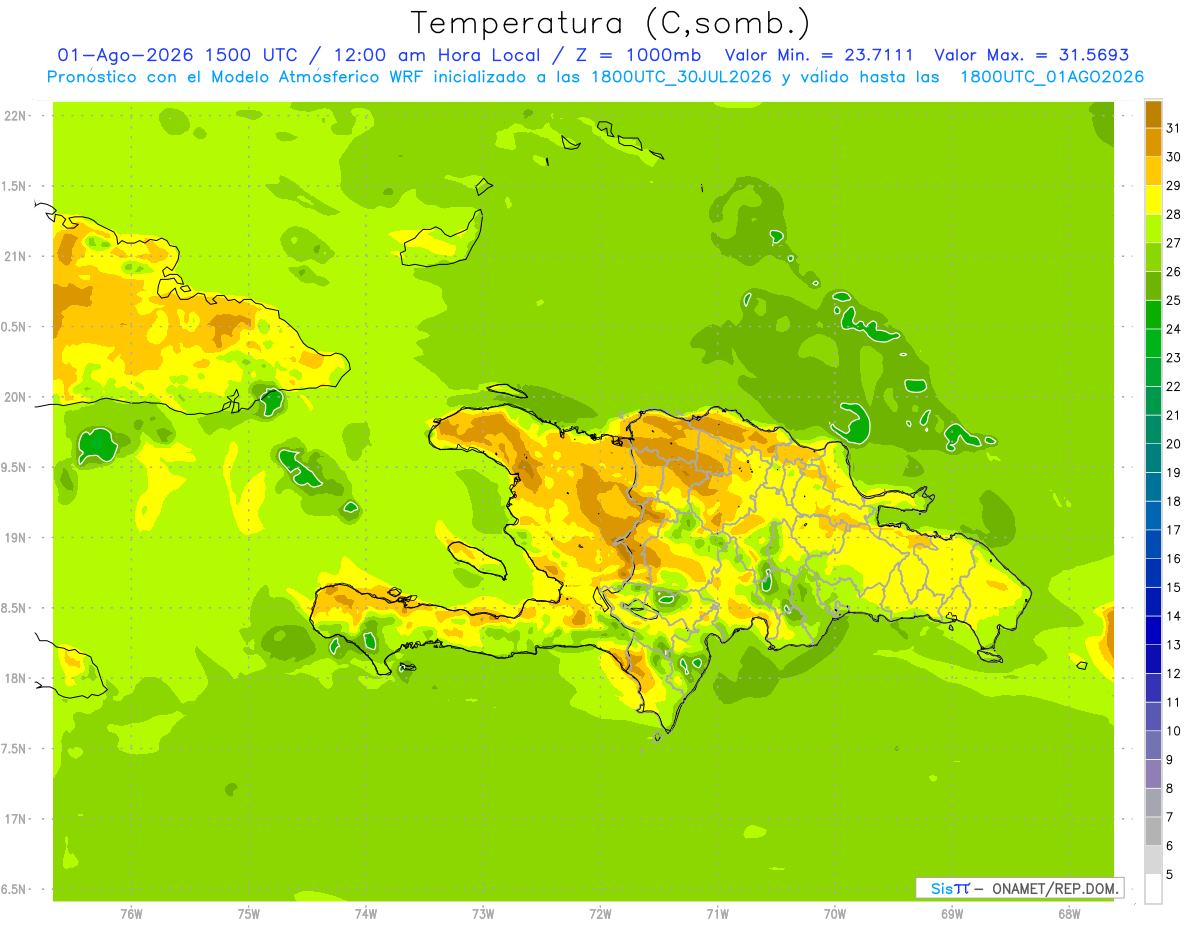Viewport: 1200px width, 927px height.
Task: Click the legend swatch between 28 and 29
Action: point(1153,200)
